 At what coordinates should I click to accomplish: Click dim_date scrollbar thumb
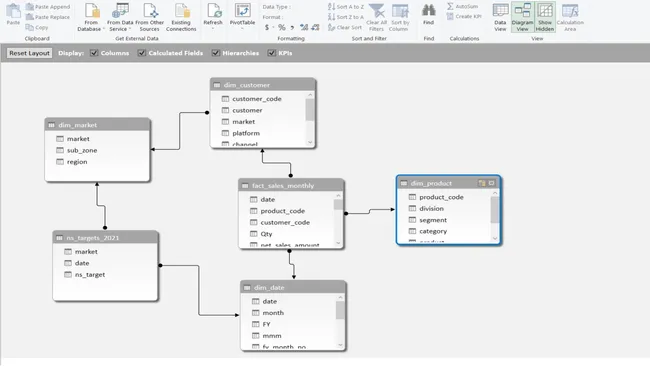[x=340, y=310]
